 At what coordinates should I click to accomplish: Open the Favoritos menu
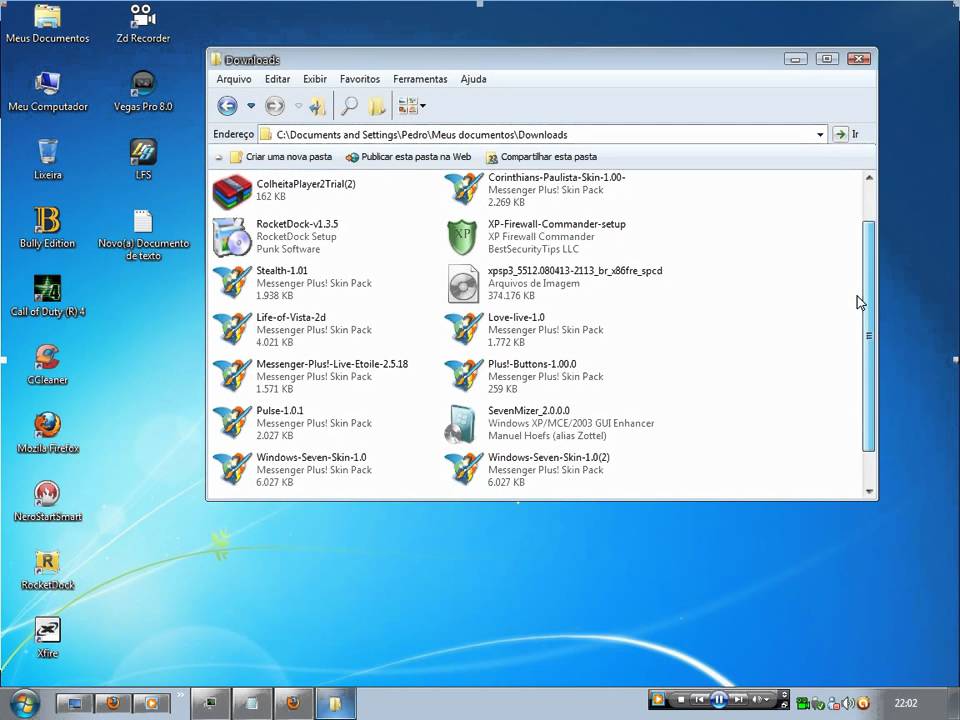pos(360,79)
